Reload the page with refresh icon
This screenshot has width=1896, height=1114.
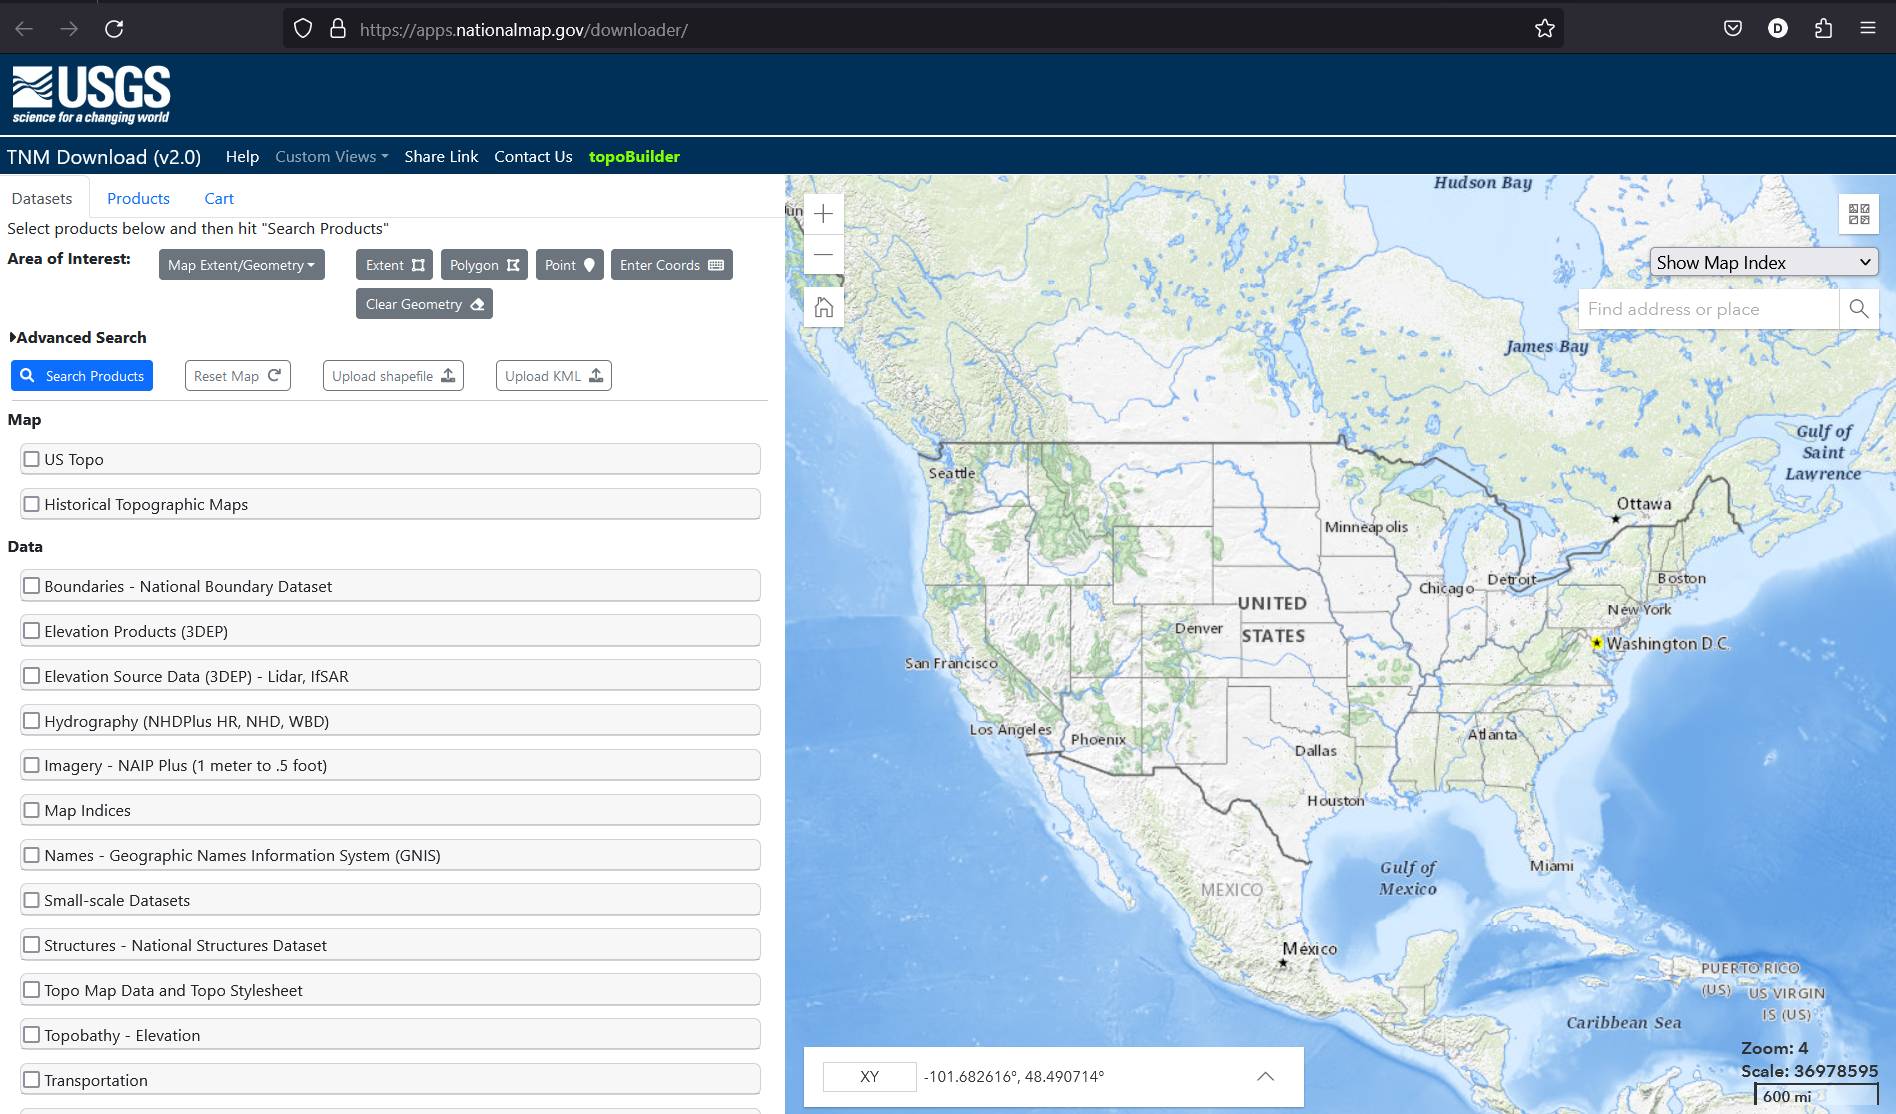click(114, 29)
